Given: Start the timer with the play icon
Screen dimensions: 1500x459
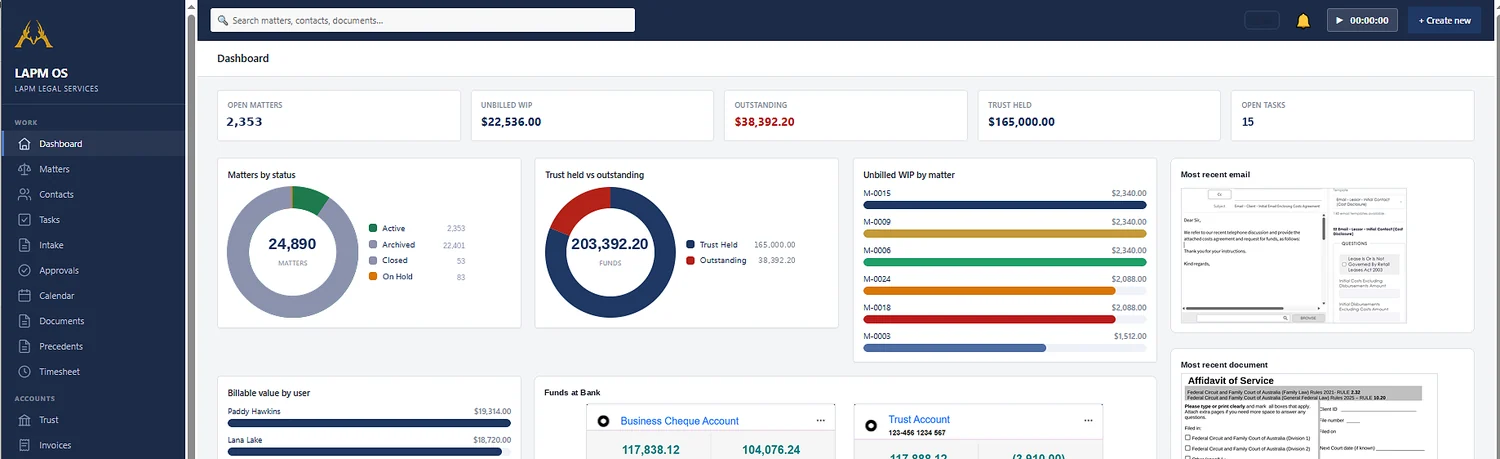Looking at the screenshot, I should click(1338, 20).
